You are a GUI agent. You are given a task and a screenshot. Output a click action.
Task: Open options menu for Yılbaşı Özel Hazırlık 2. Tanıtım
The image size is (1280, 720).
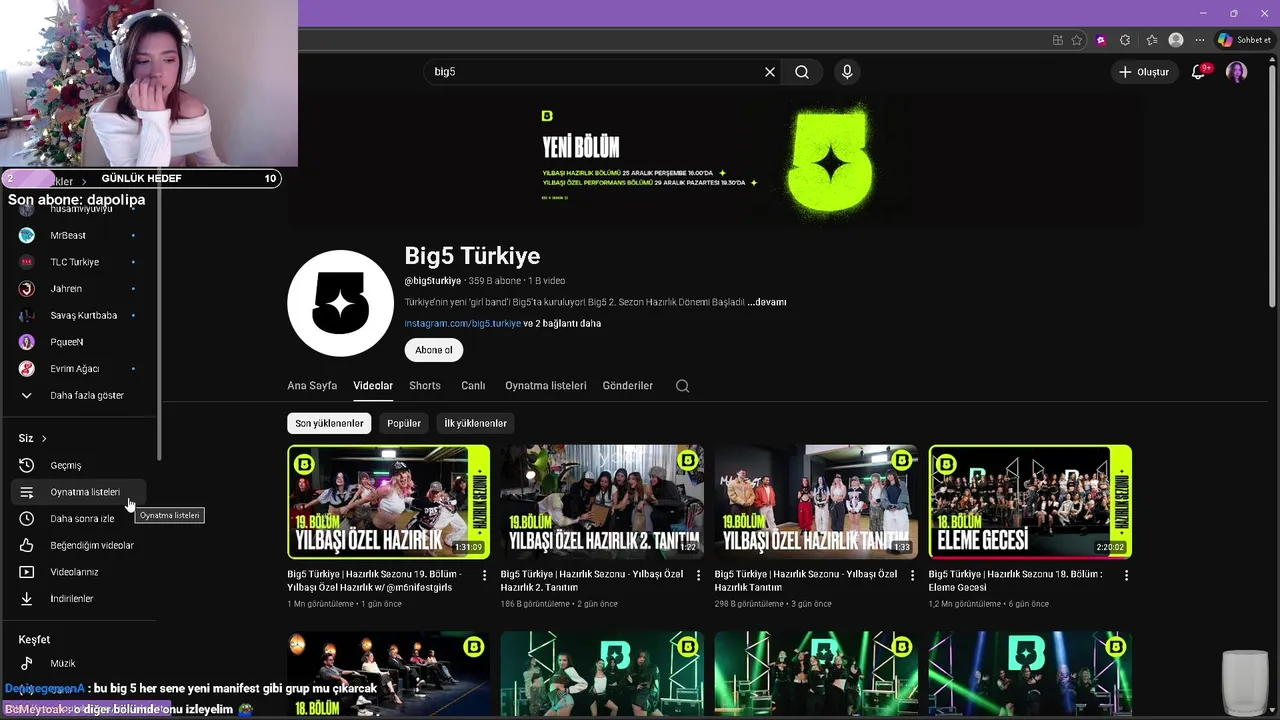(x=698, y=575)
